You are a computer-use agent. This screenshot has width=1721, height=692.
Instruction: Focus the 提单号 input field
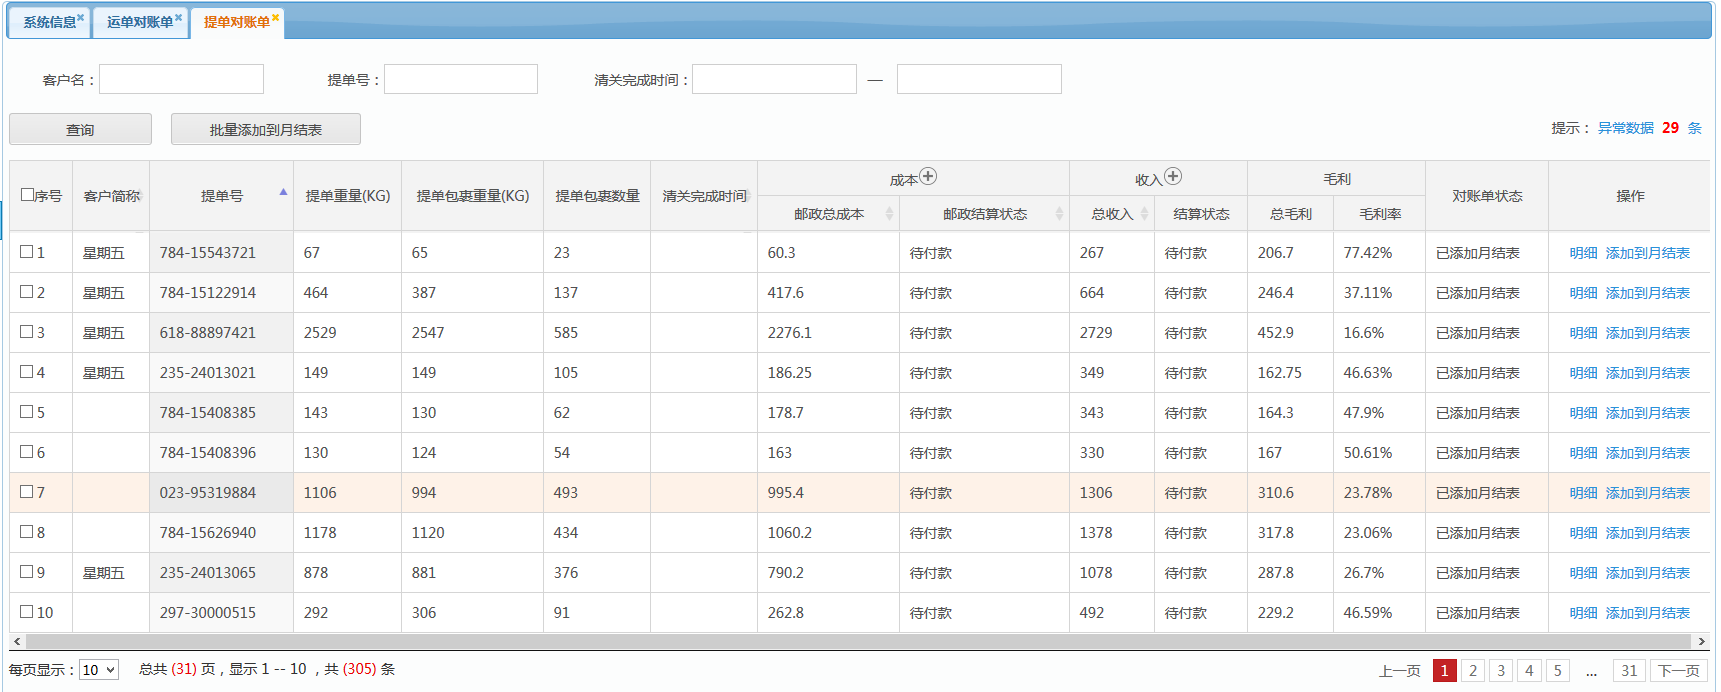(461, 79)
